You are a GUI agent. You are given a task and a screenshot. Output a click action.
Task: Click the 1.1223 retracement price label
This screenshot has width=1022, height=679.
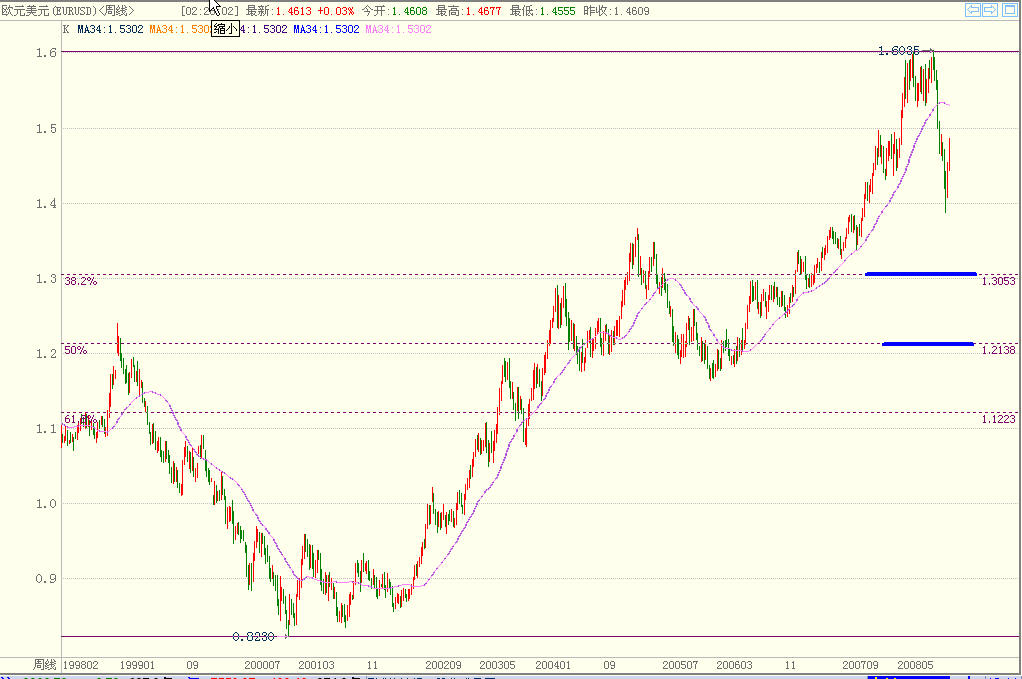click(999, 419)
